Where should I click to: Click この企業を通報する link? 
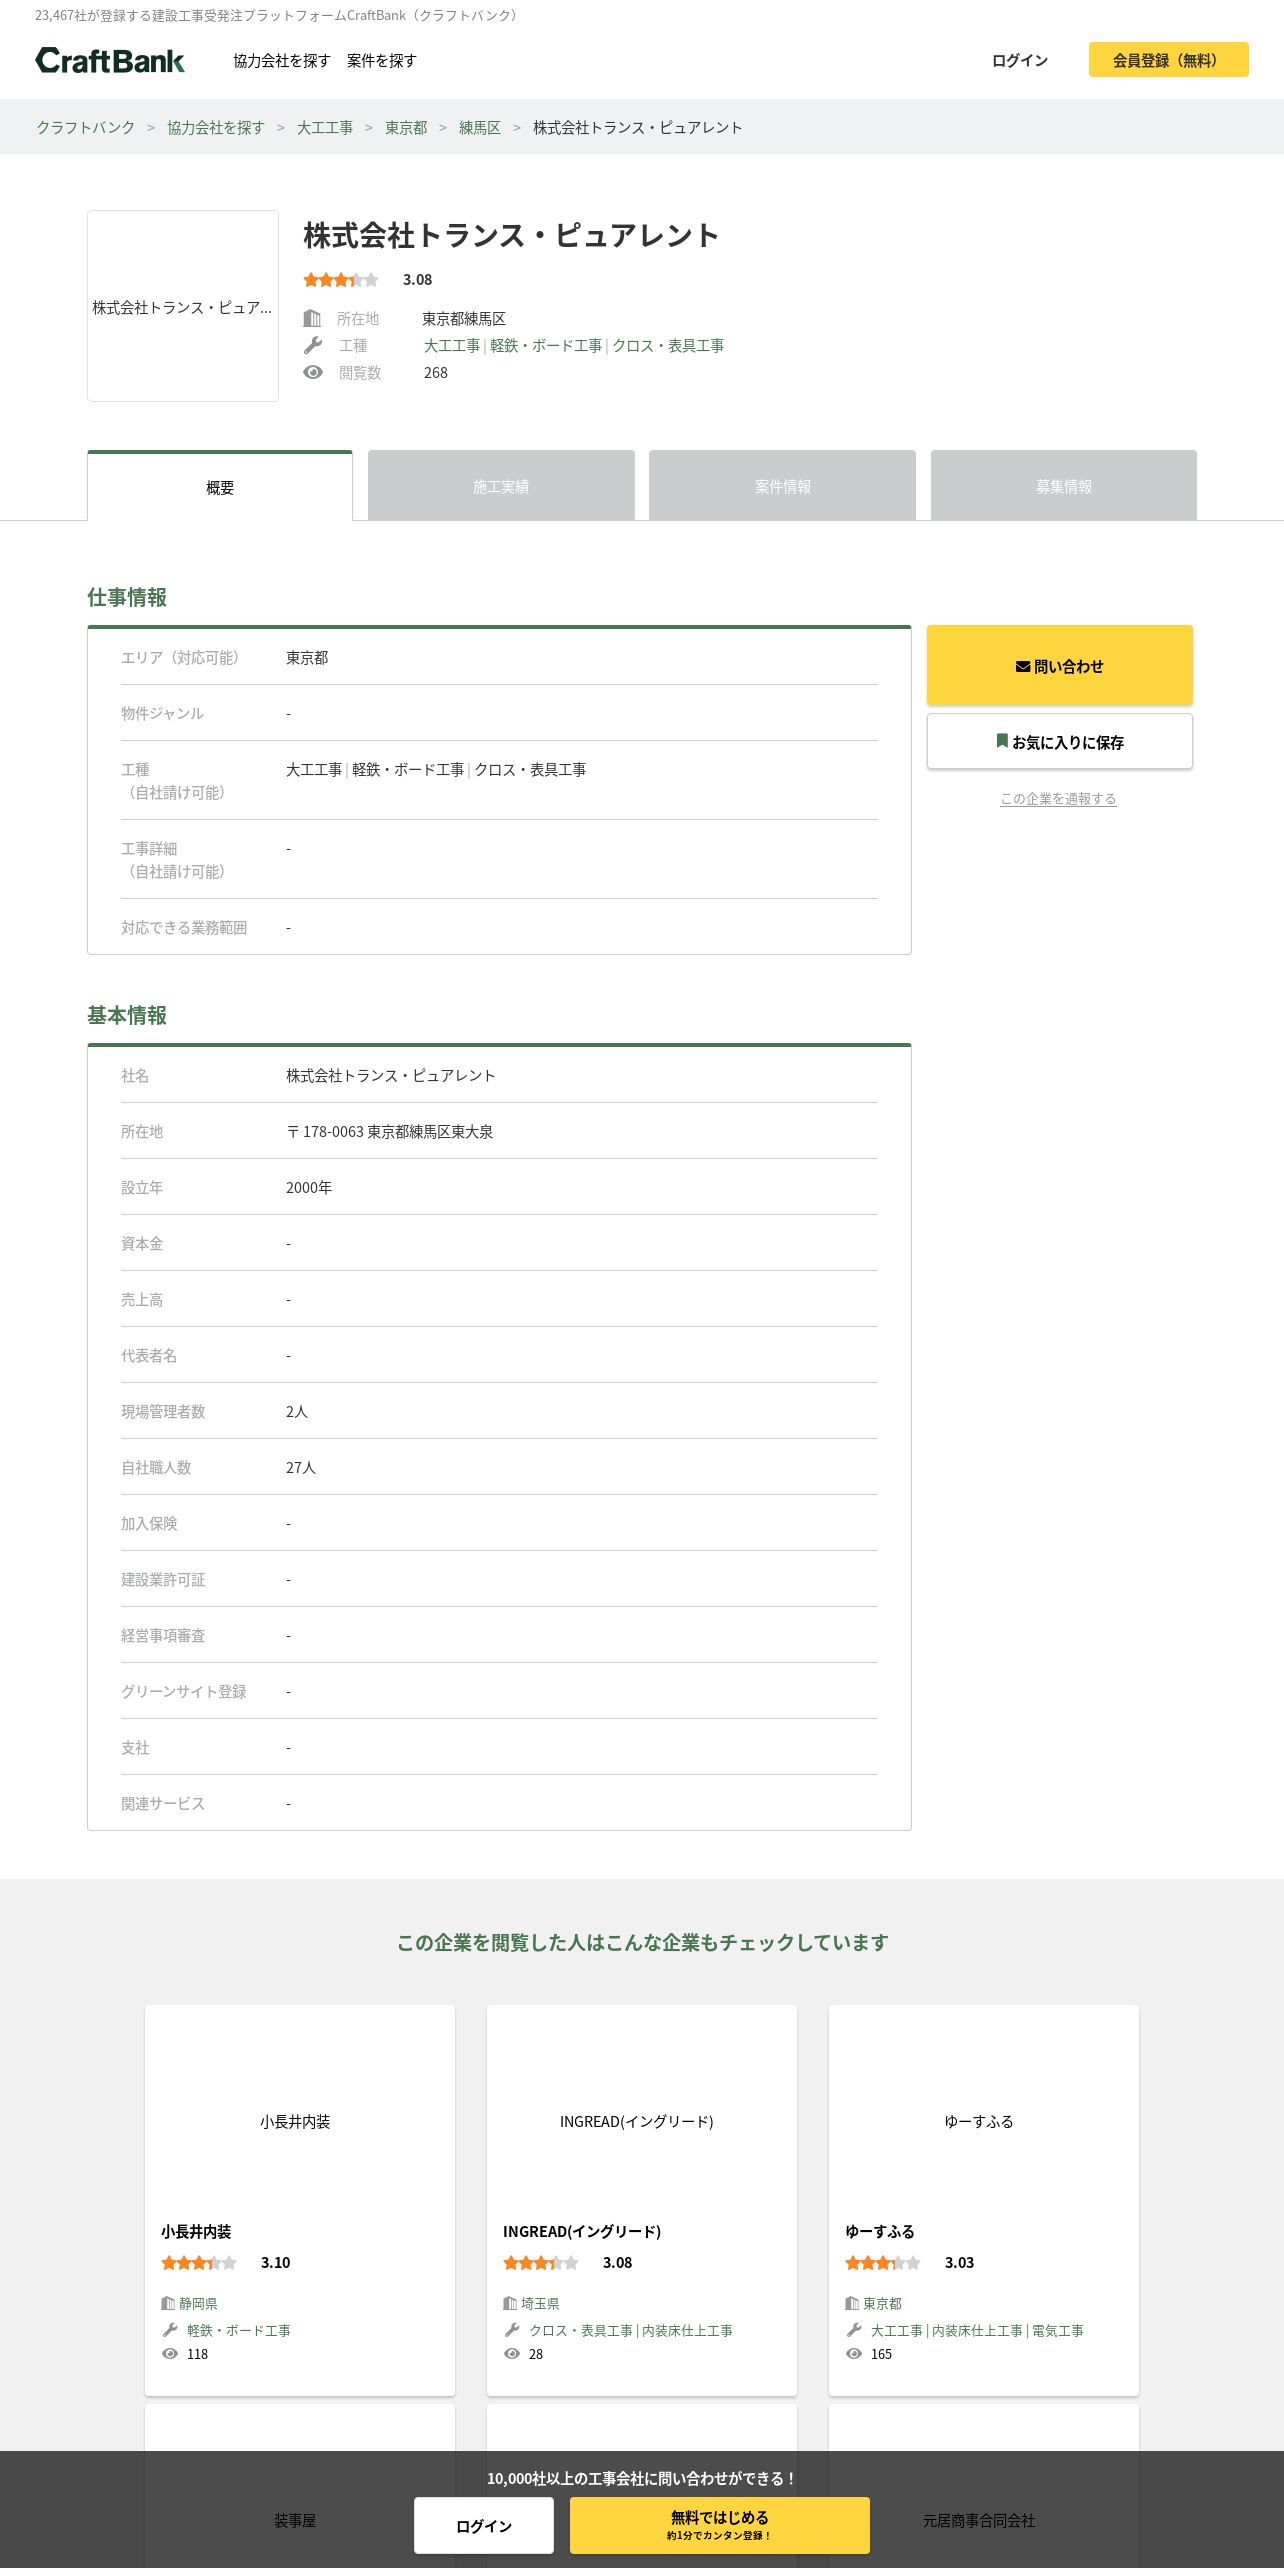[1058, 799]
